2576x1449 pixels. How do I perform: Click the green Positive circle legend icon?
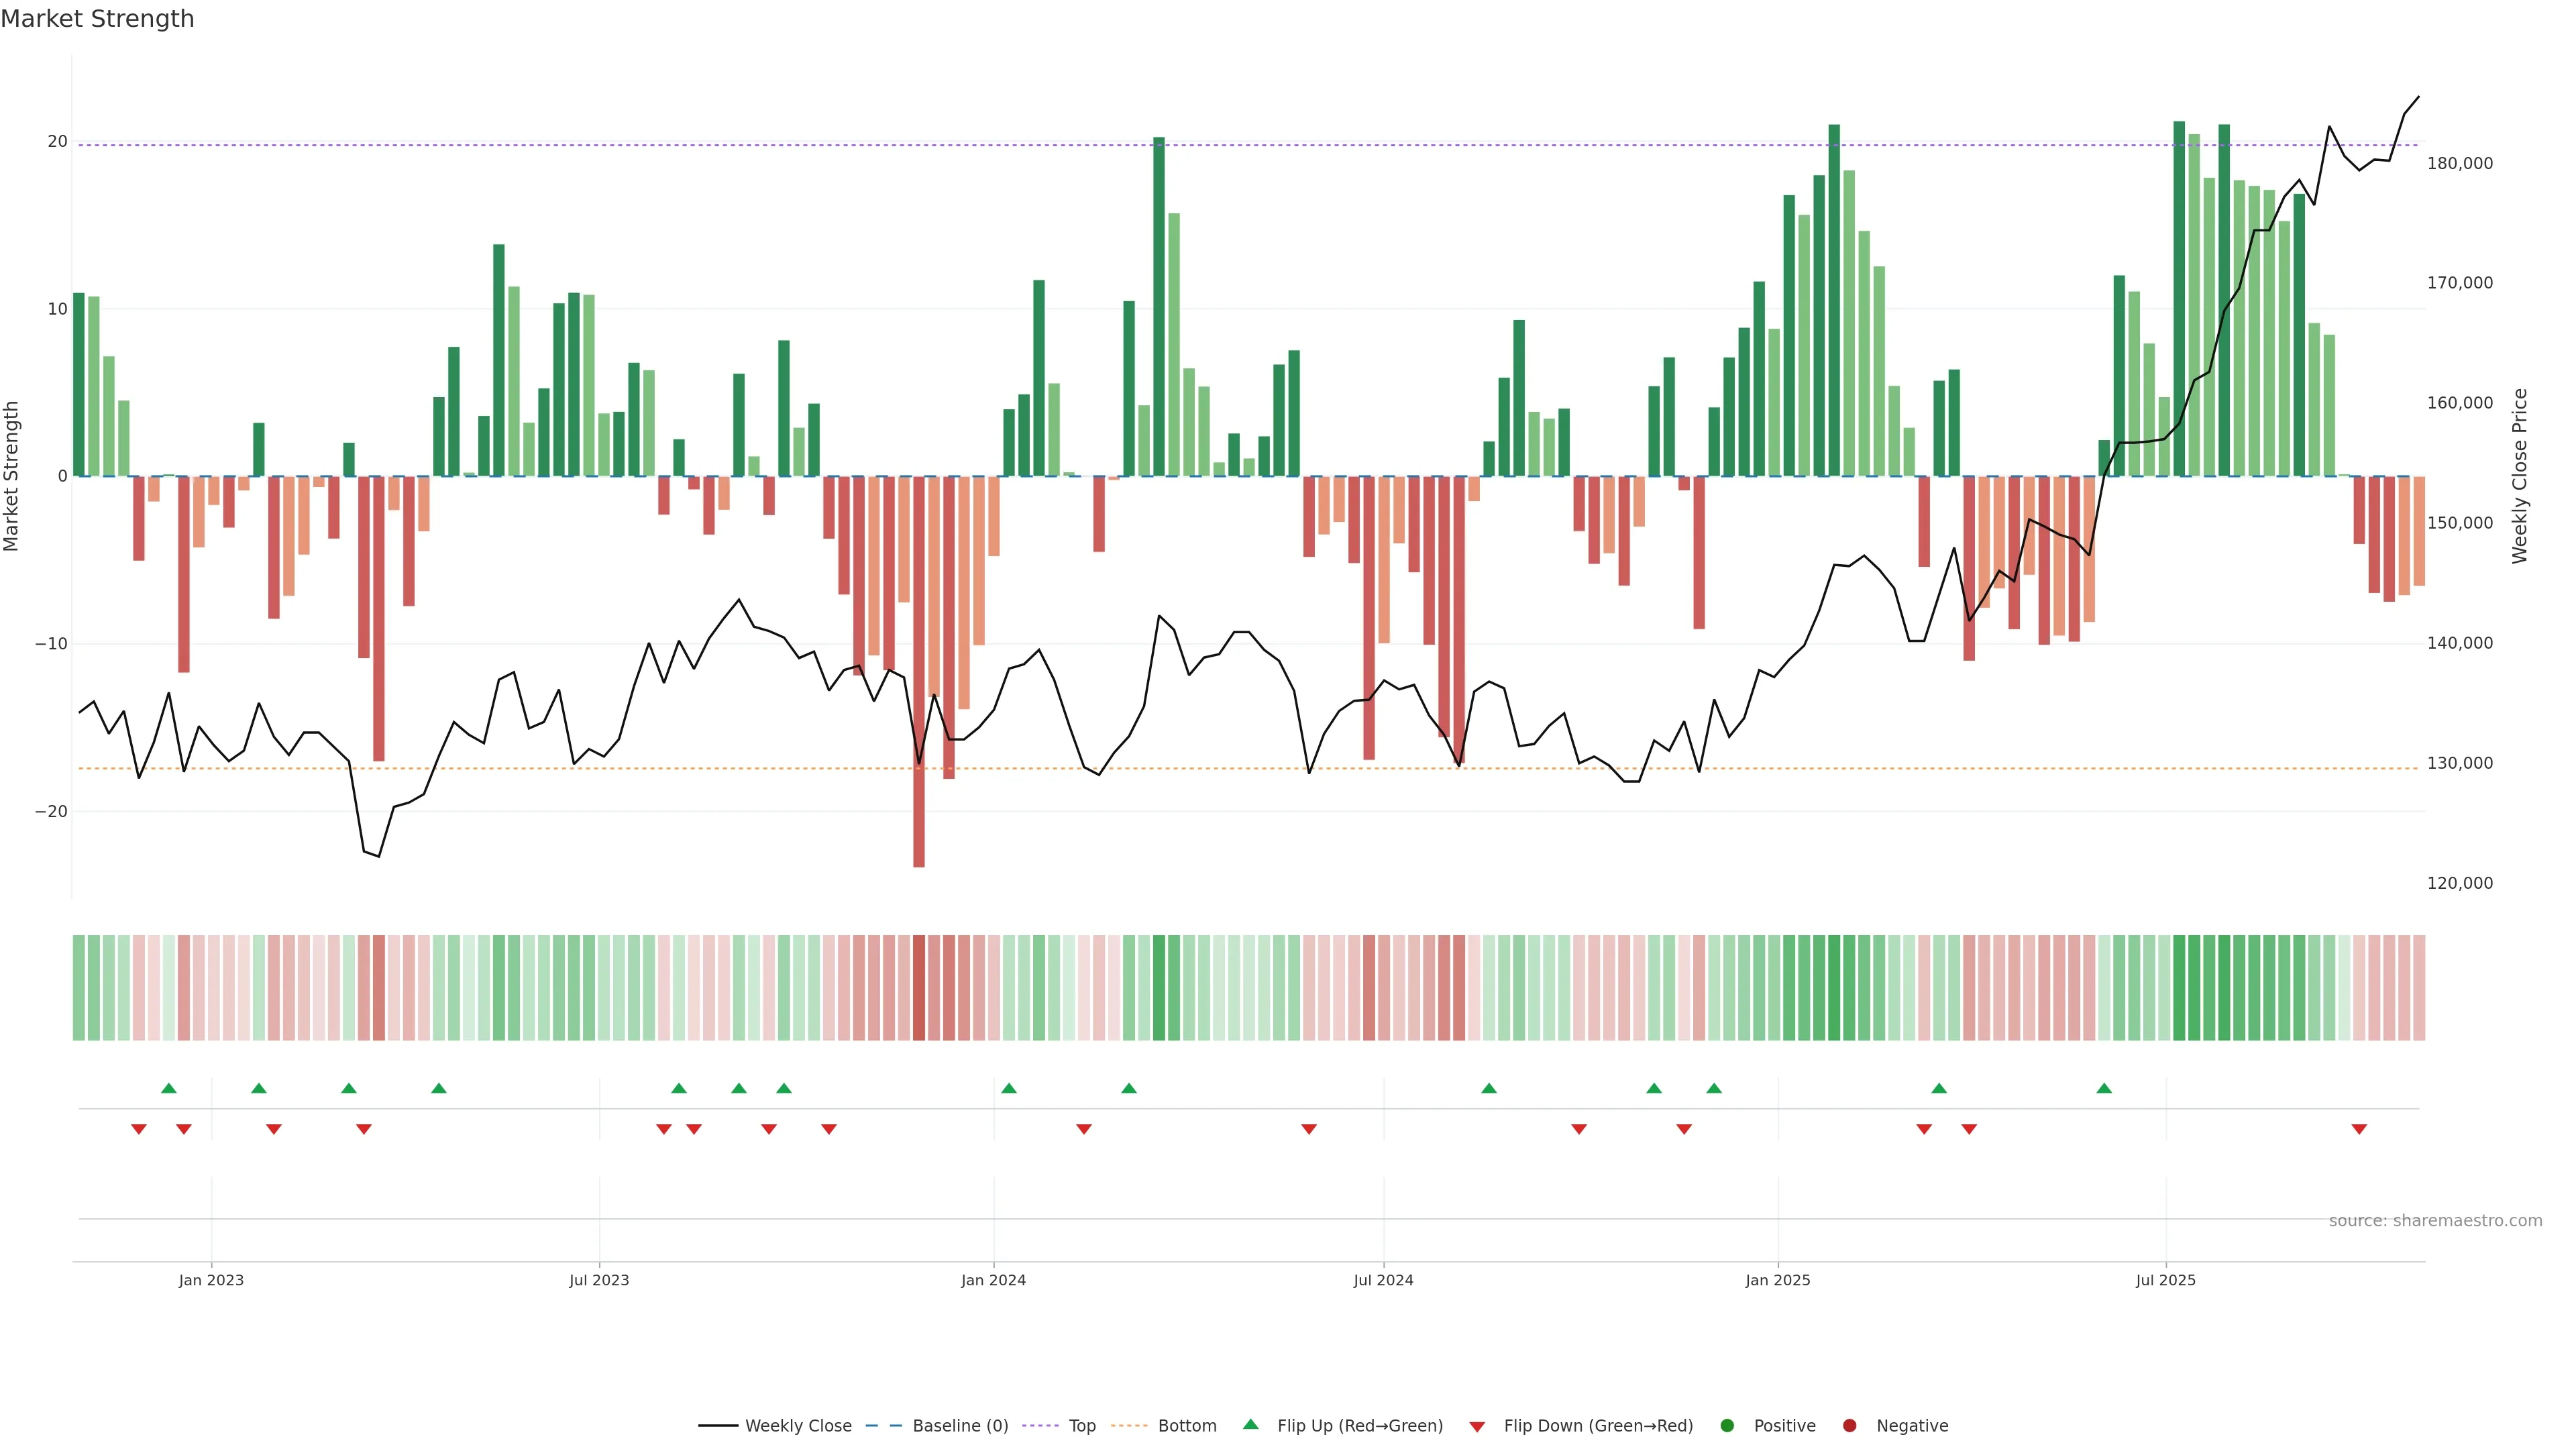click(1727, 1426)
